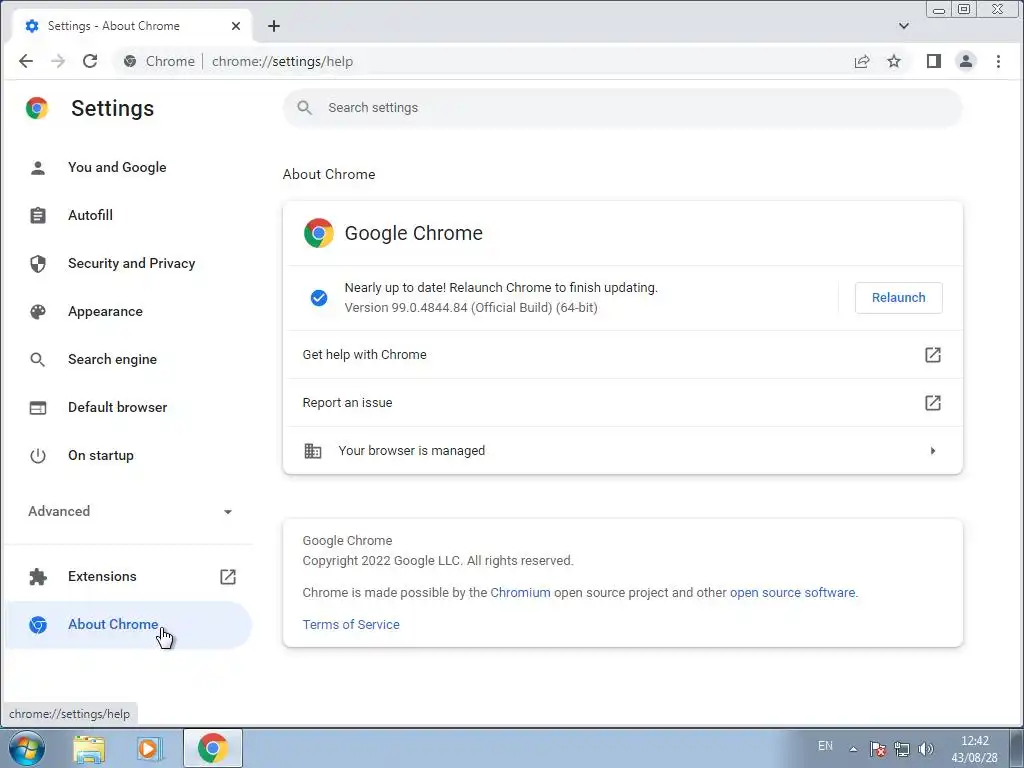Open the Terms of Service link
Screen dimensions: 1024x768
[x=351, y=624]
